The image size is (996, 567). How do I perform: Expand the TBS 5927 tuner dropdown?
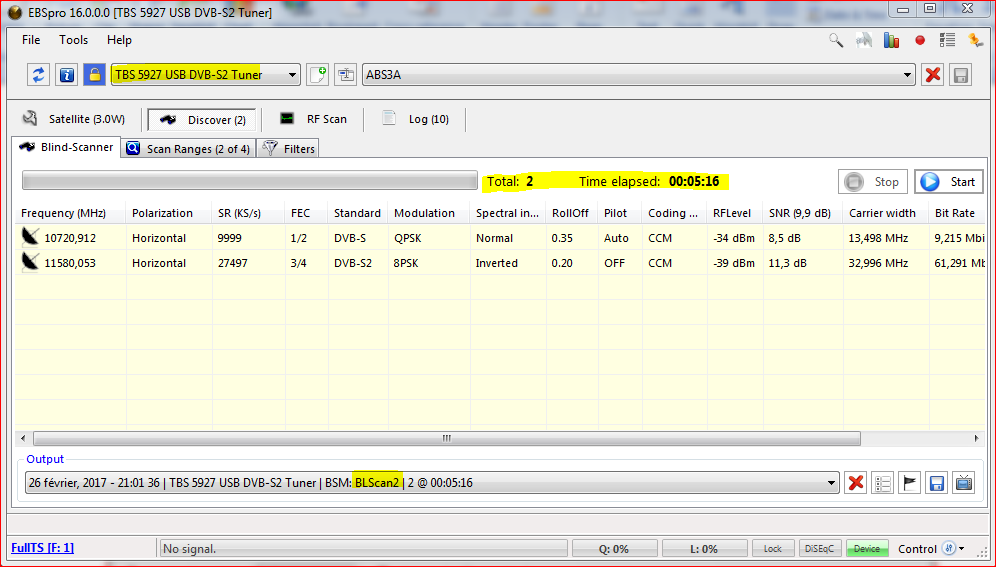(x=292, y=75)
